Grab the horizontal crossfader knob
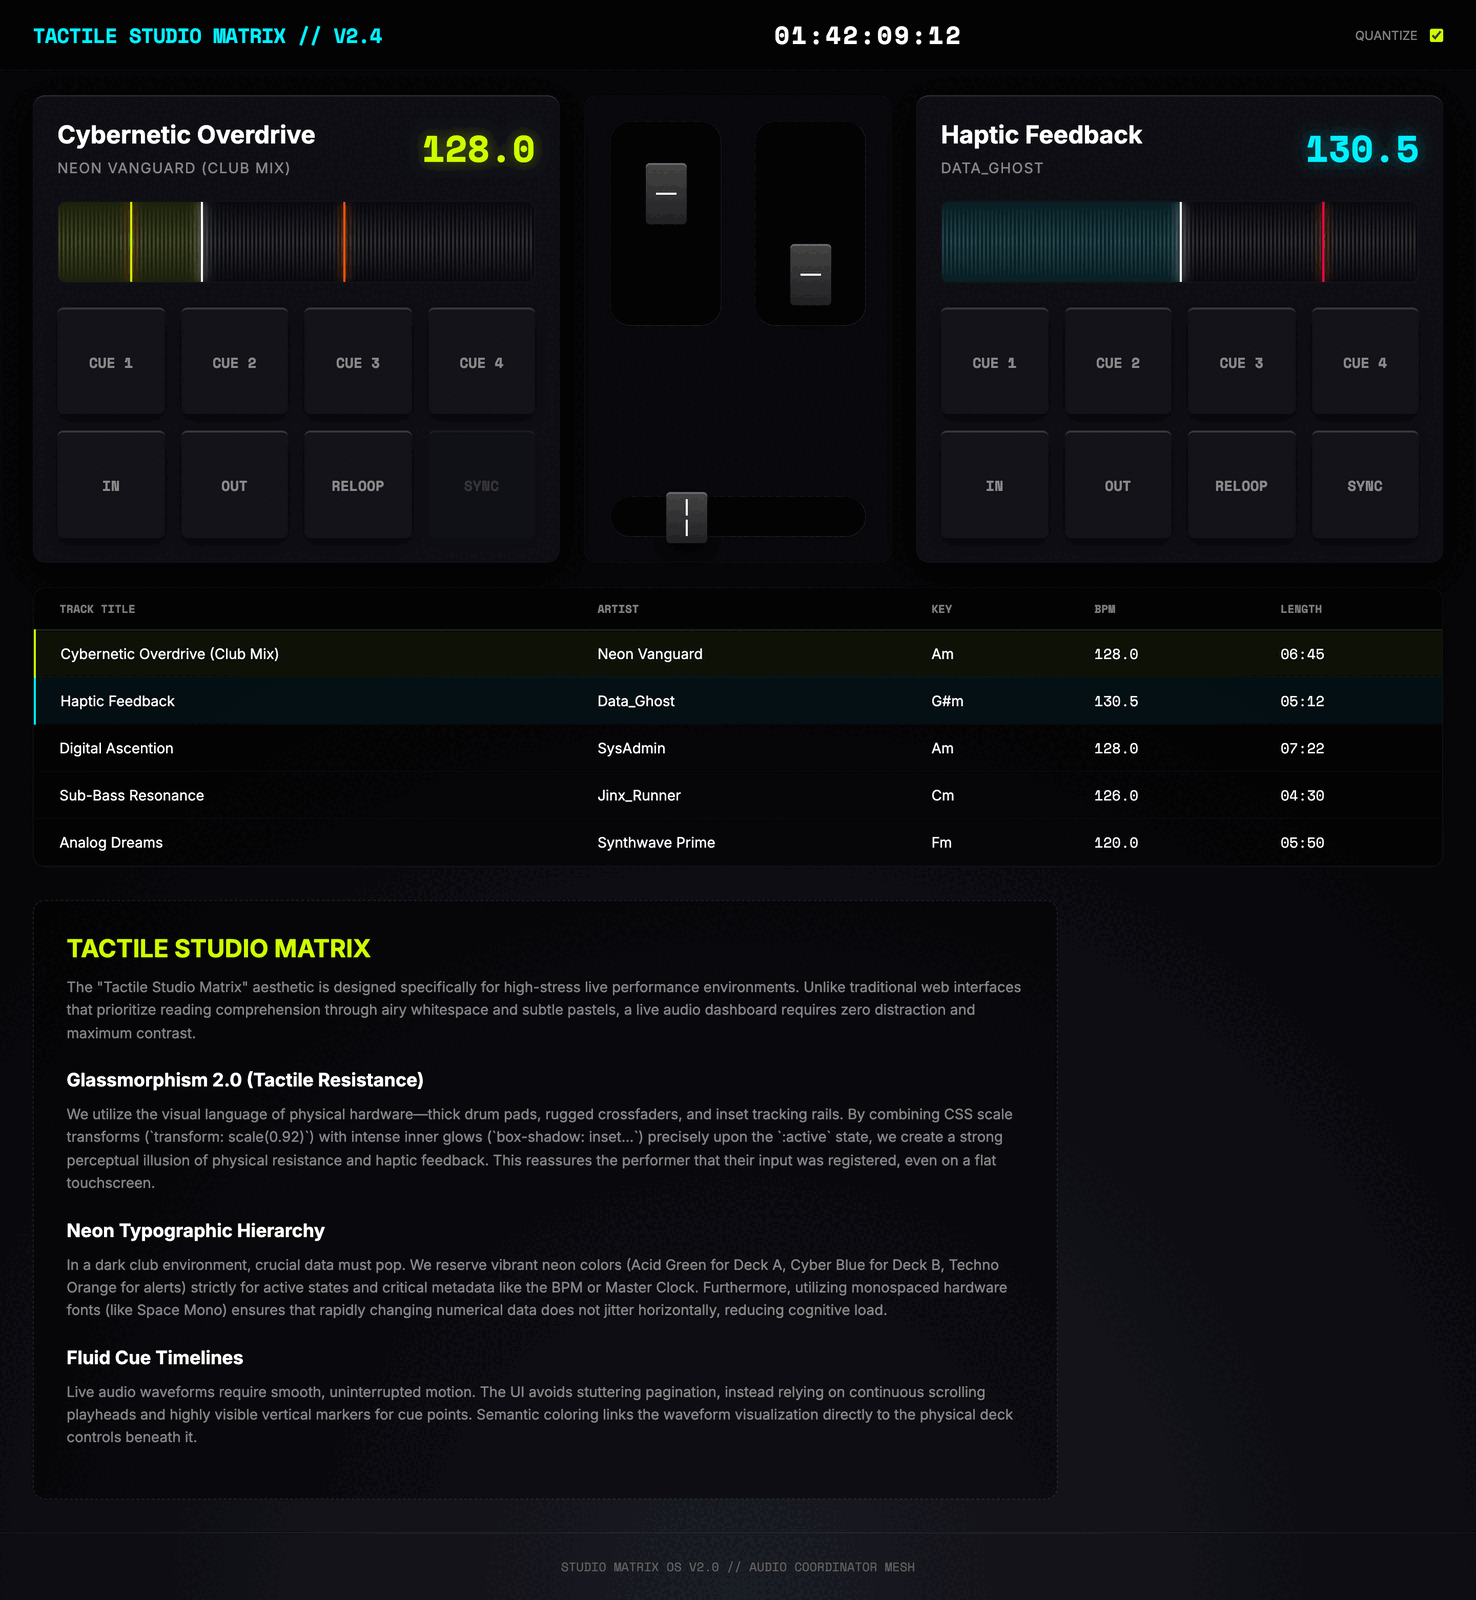The width and height of the screenshot is (1476, 1600). 687,517
